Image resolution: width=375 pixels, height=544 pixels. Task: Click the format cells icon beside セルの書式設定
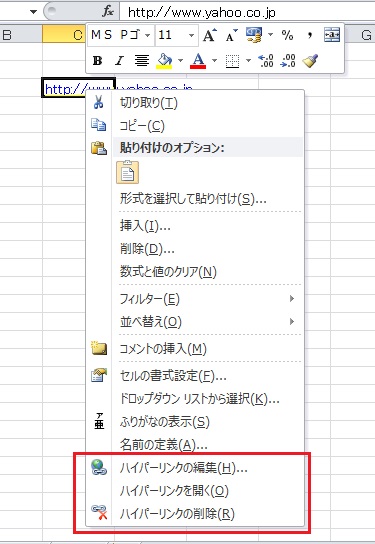[99, 375]
